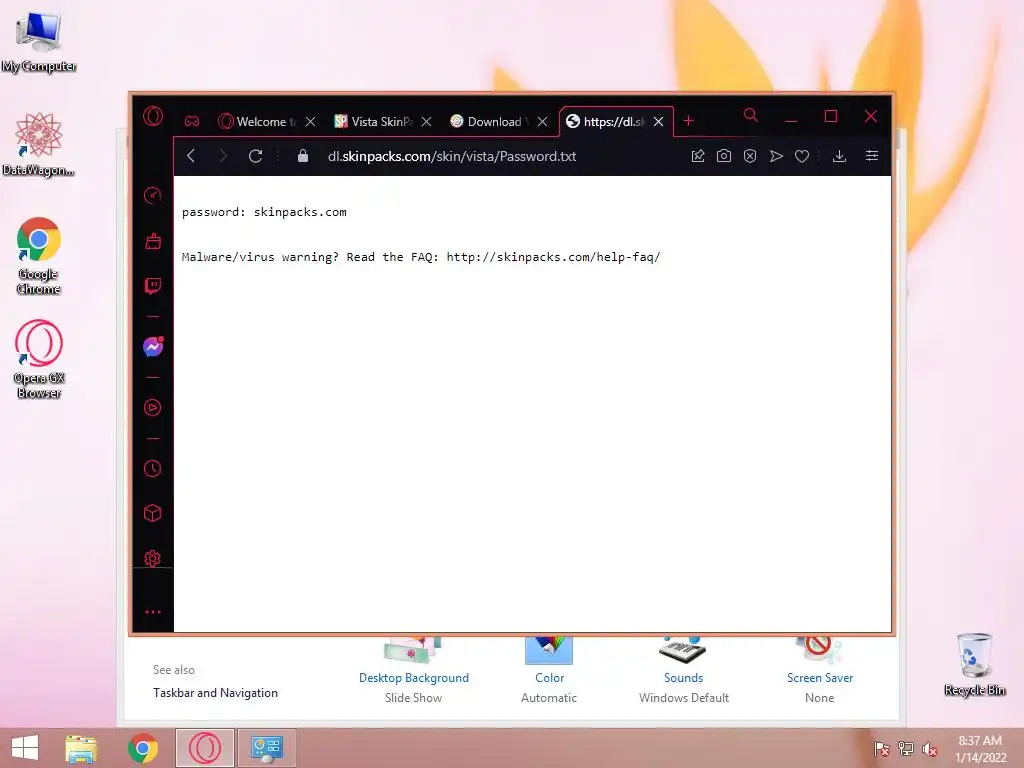Open the Windows Start button
1024x768 pixels.
click(25, 748)
